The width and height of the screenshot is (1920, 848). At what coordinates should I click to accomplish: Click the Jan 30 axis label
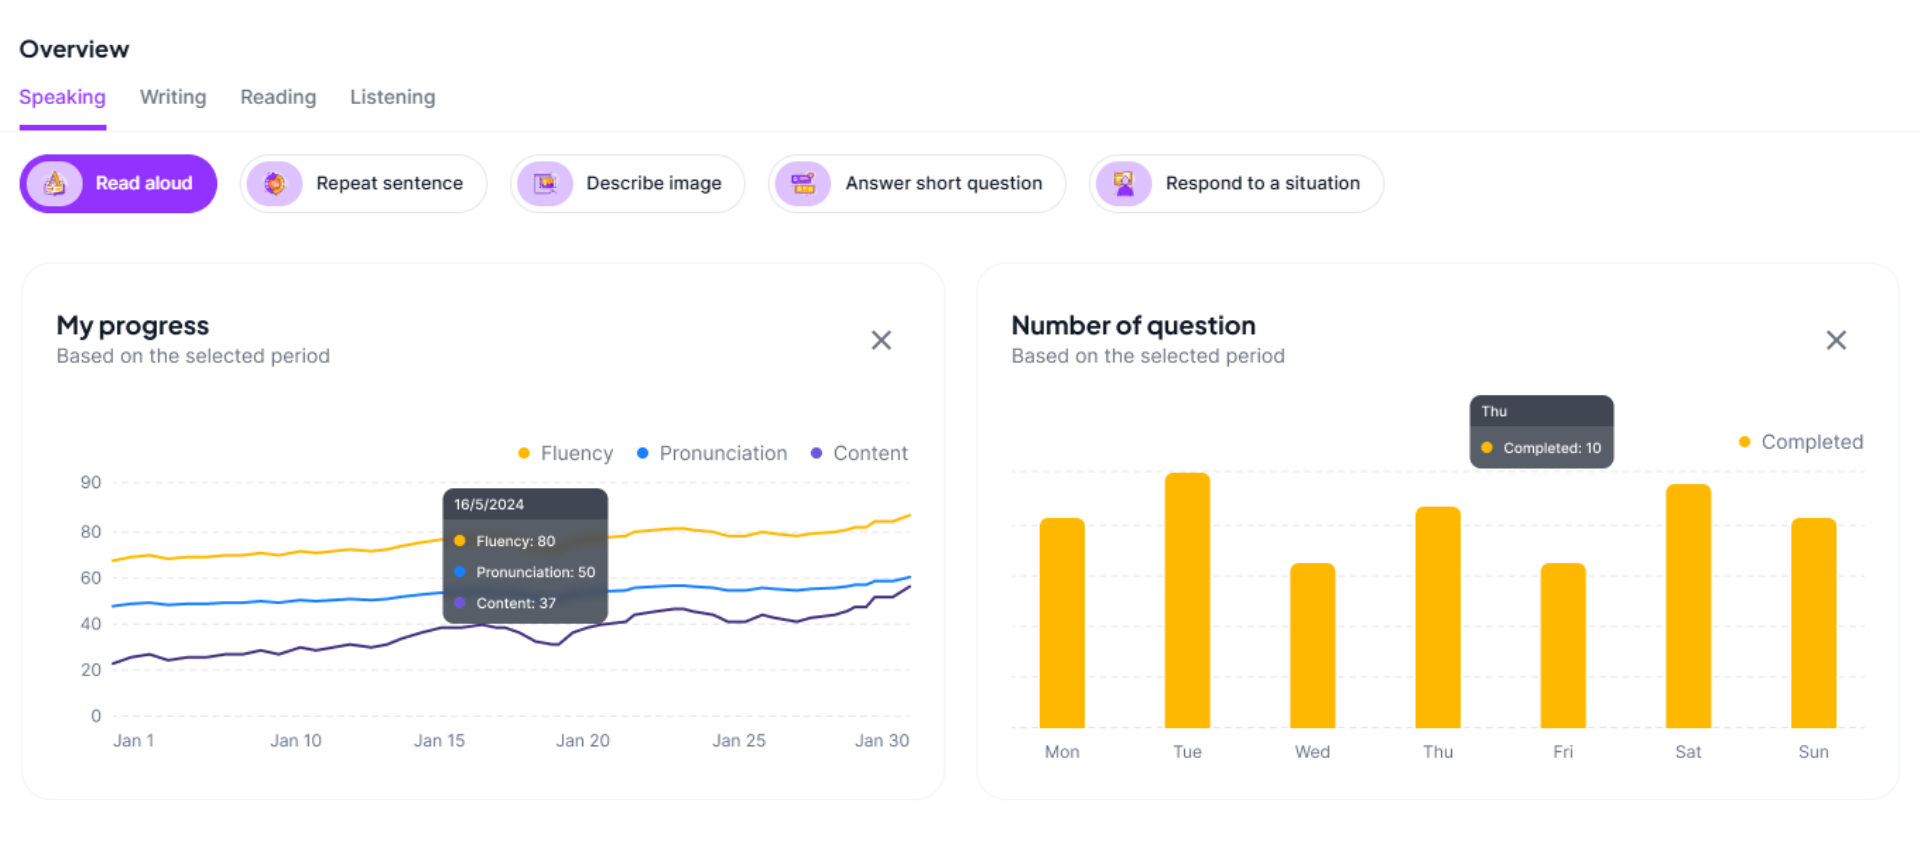click(x=882, y=741)
